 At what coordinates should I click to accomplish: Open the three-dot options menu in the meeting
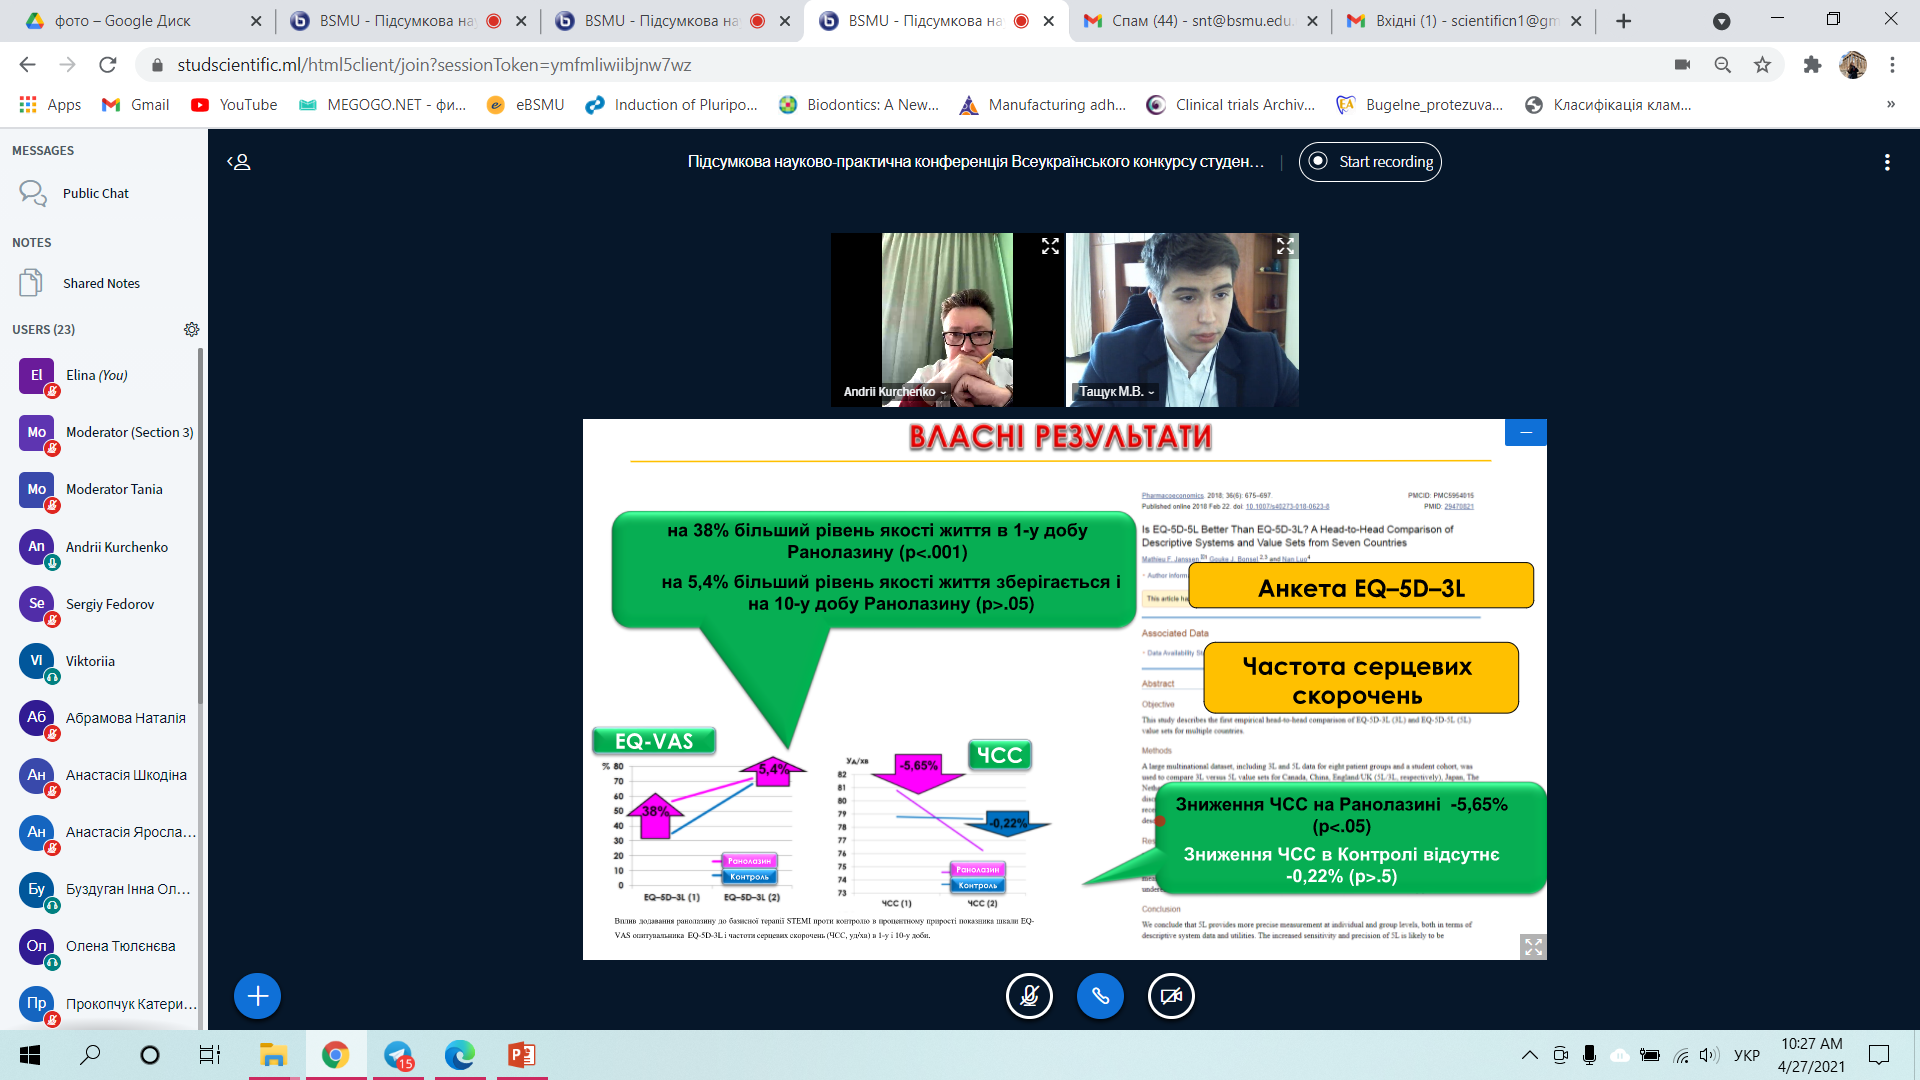[x=1886, y=162]
